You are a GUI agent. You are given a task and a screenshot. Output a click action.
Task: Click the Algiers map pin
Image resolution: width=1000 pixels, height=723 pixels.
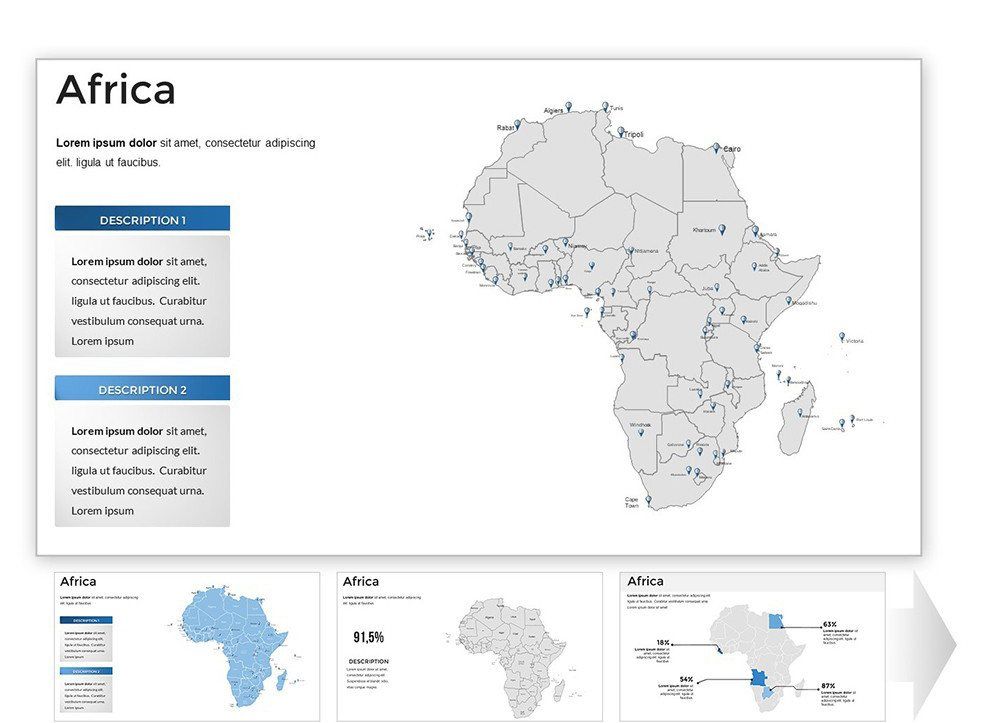[x=568, y=106]
